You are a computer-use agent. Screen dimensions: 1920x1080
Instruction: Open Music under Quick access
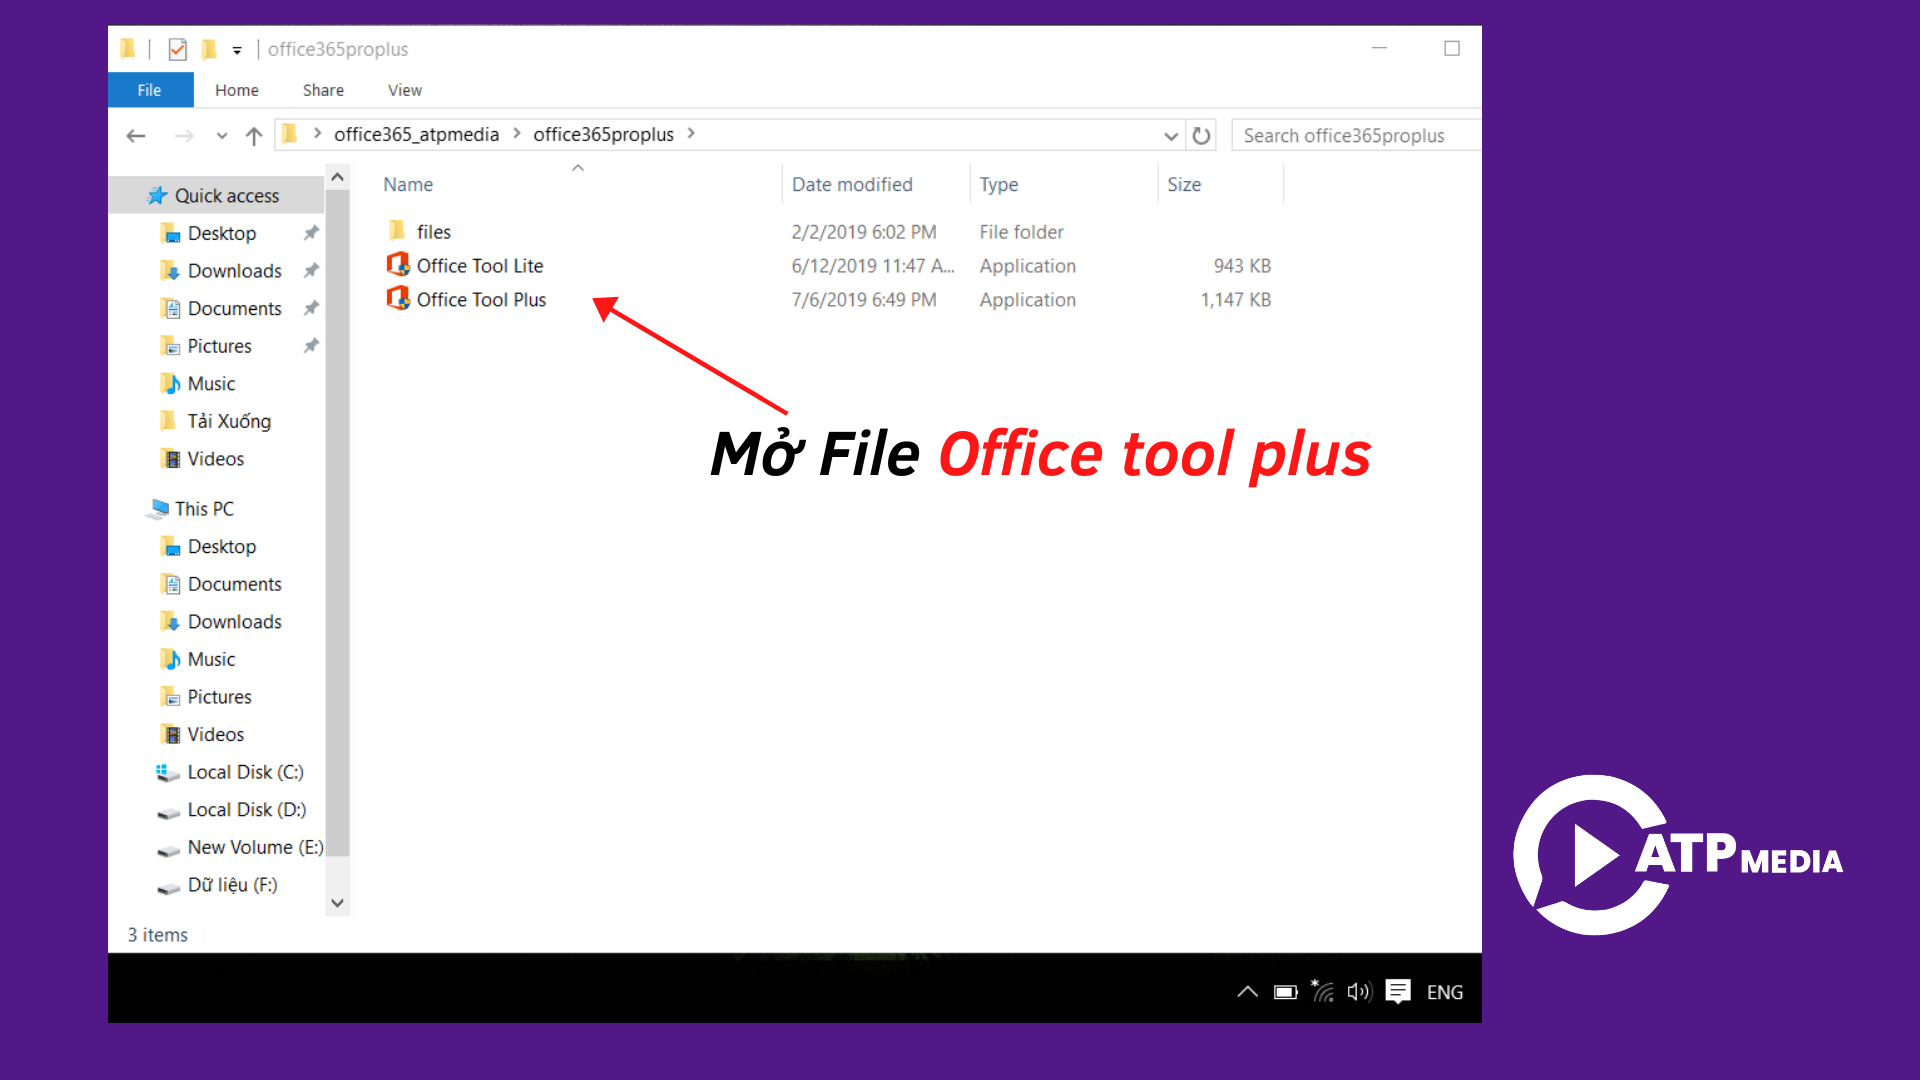pyautogui.click(x=211, y=384)
